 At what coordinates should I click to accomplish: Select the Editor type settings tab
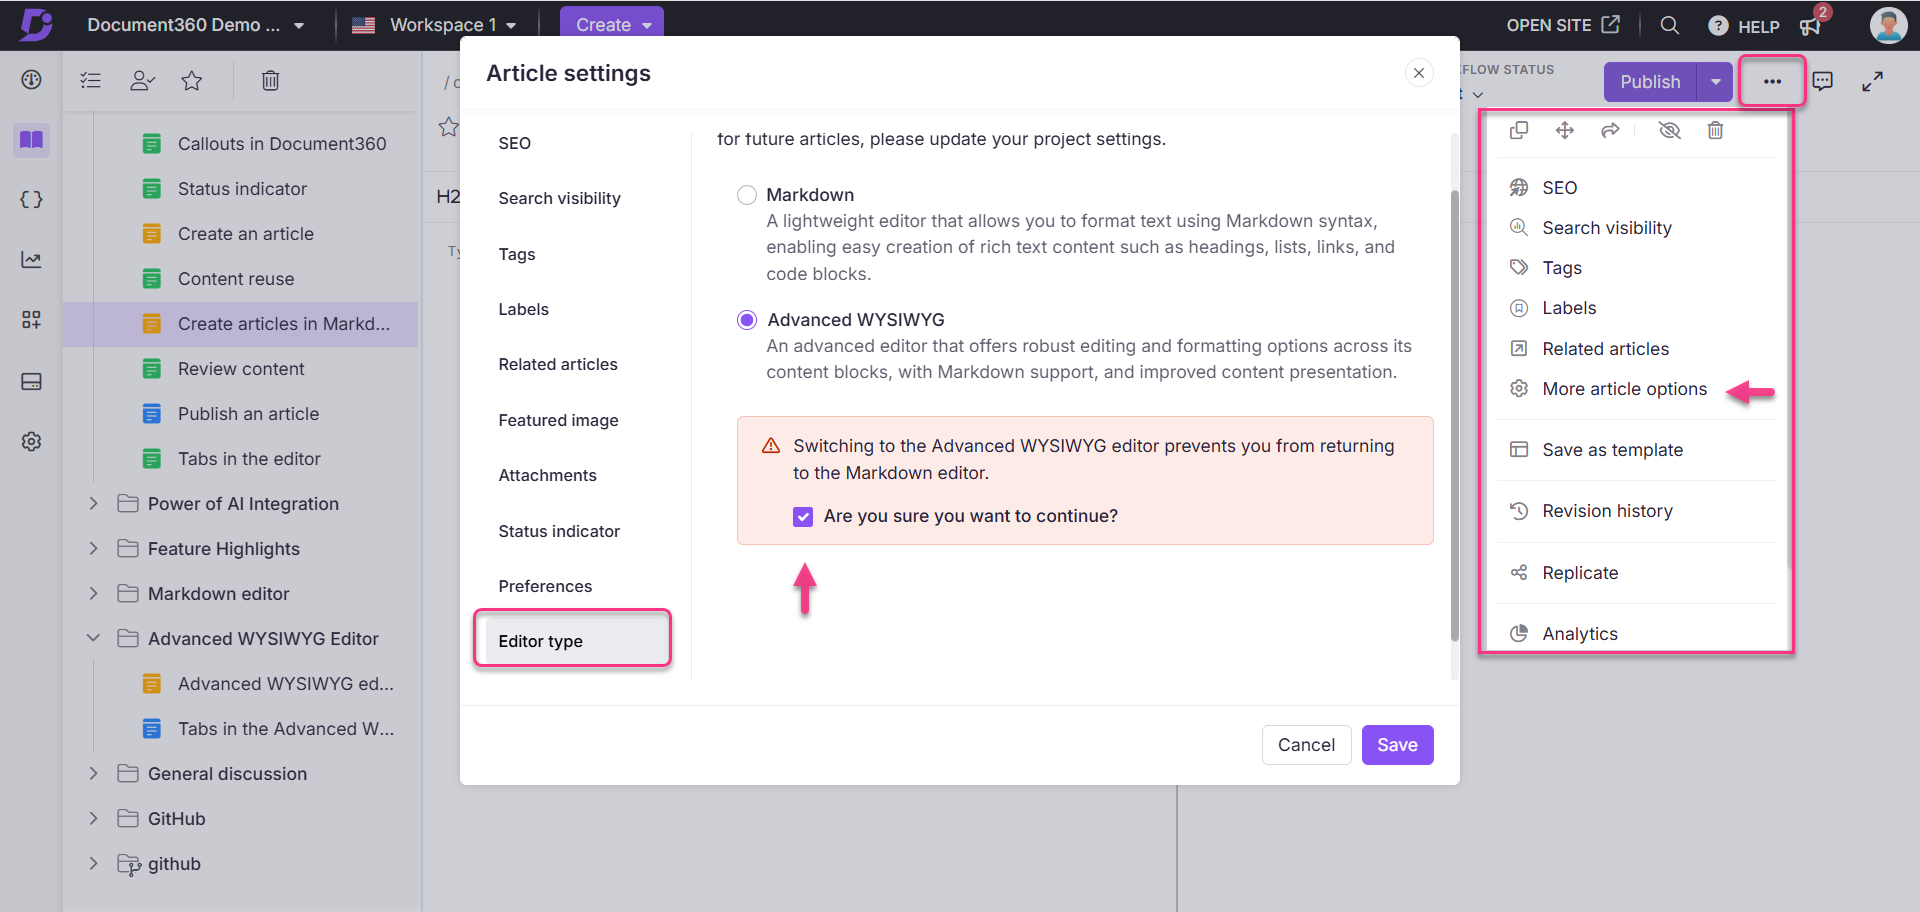tap(574, 641)
